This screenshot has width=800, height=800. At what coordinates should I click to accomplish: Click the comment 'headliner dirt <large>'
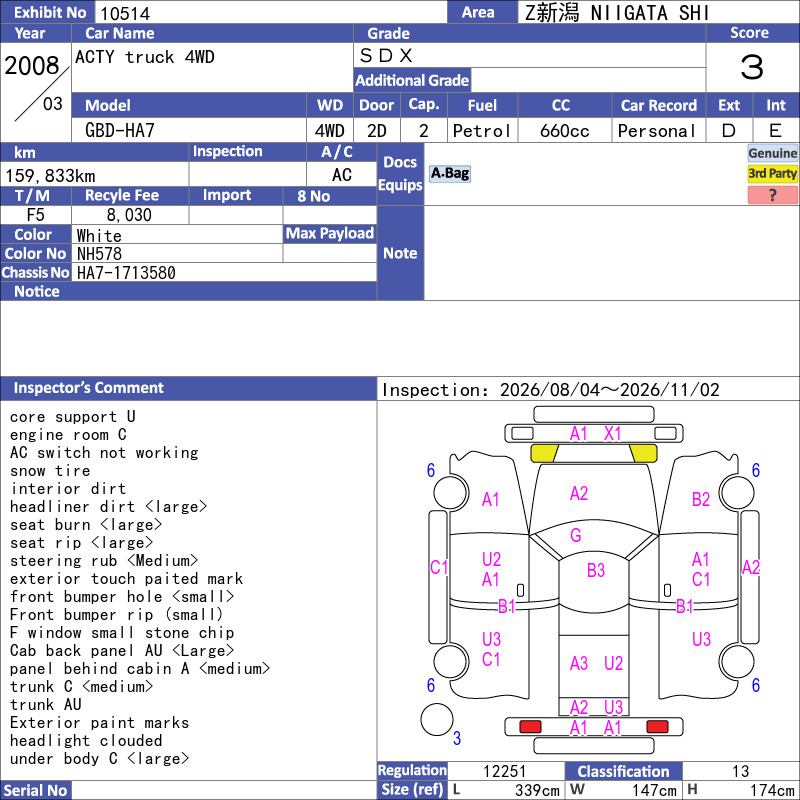coord(108,507)
